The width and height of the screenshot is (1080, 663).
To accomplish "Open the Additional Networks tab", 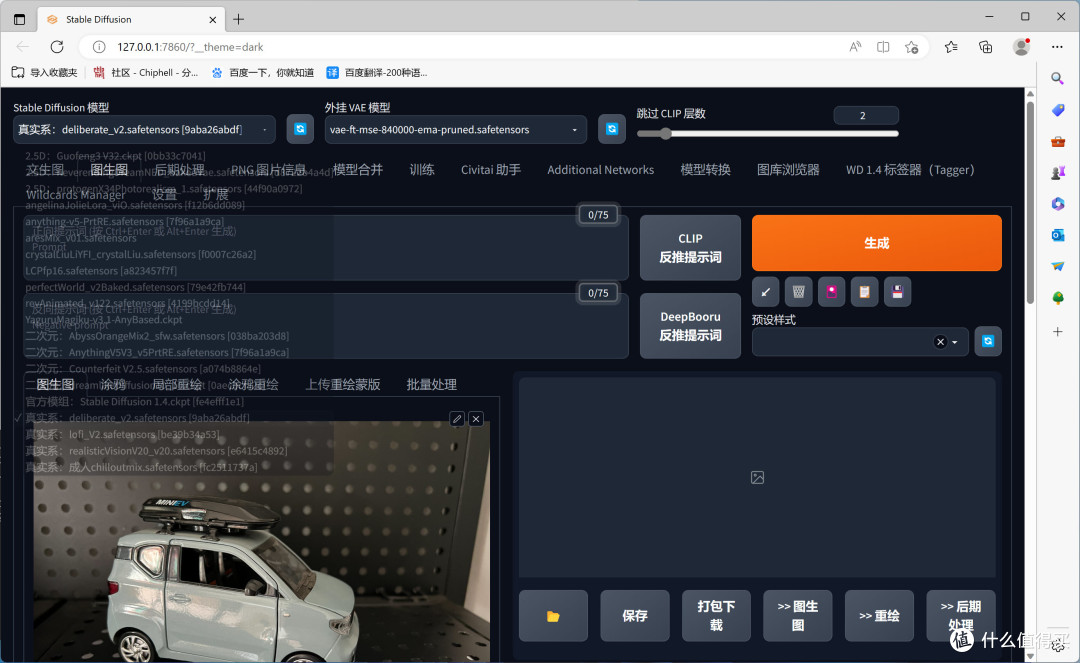I will [601, 169].
